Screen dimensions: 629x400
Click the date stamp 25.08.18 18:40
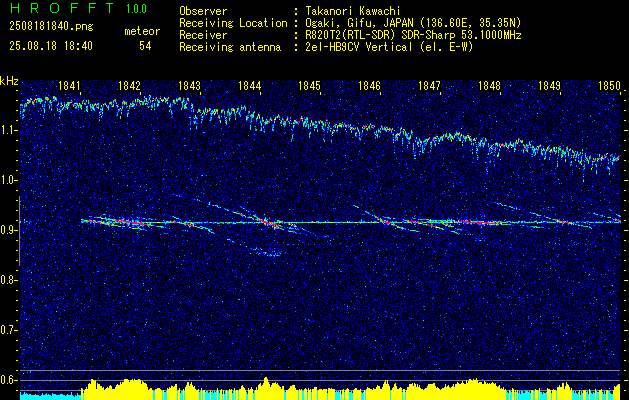pyautogui.click(x=51, y=46)
